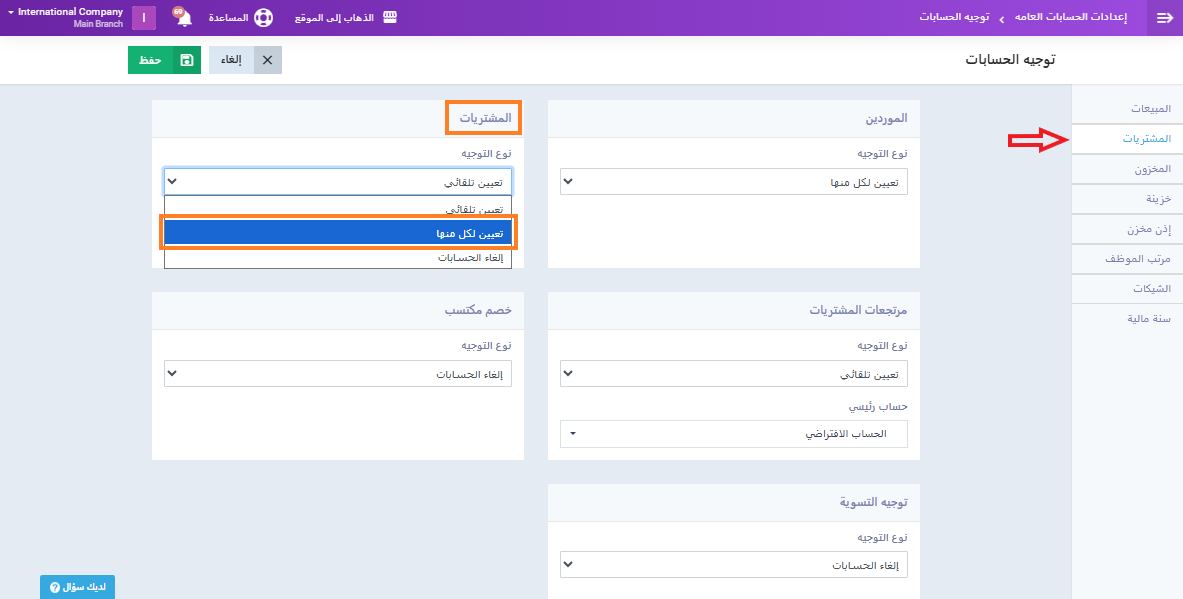Click the help lifebuoy icon

pyautogui.click(x=263, y=18)
